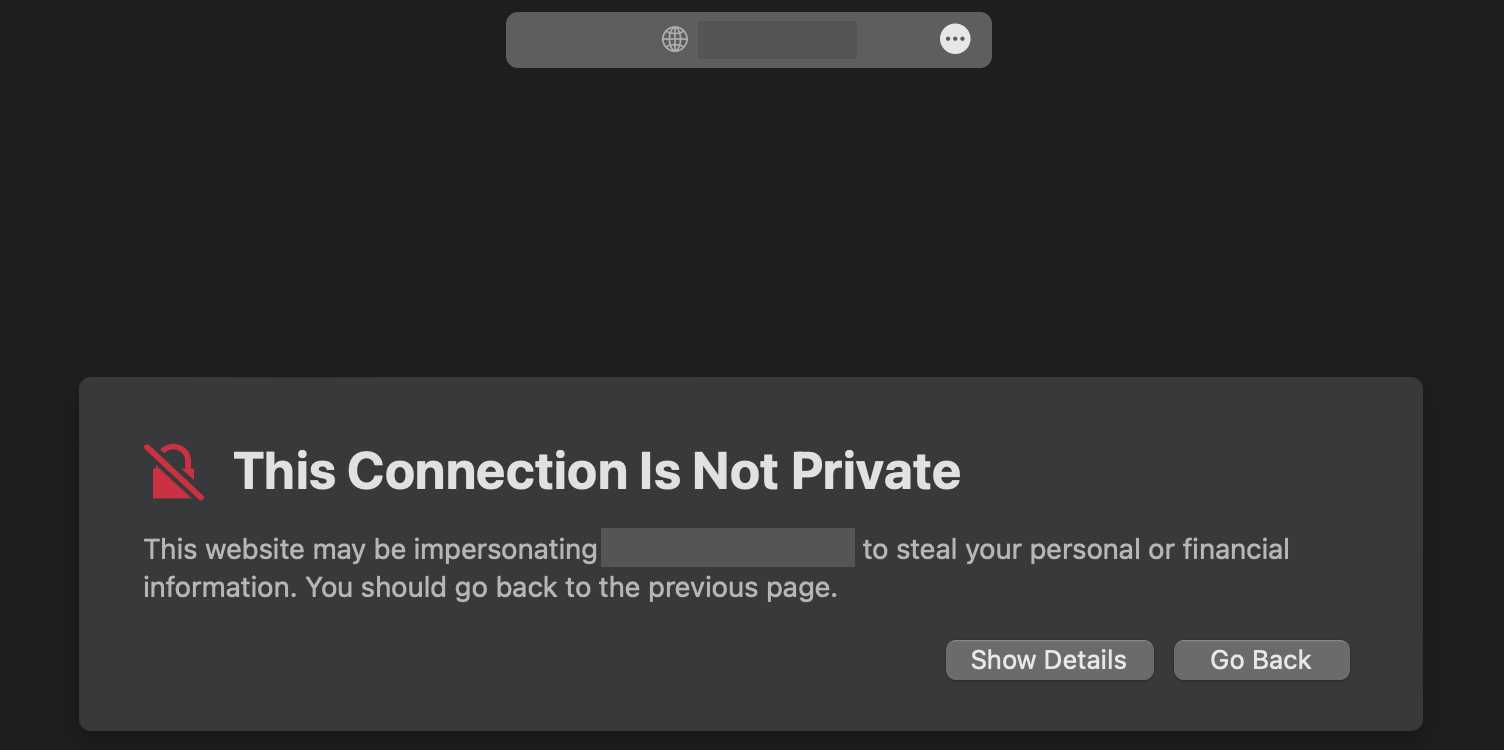Click the "to steal your personal or financial" text
Viewport: 1504px width, 750px height.
coord(1075,549)
